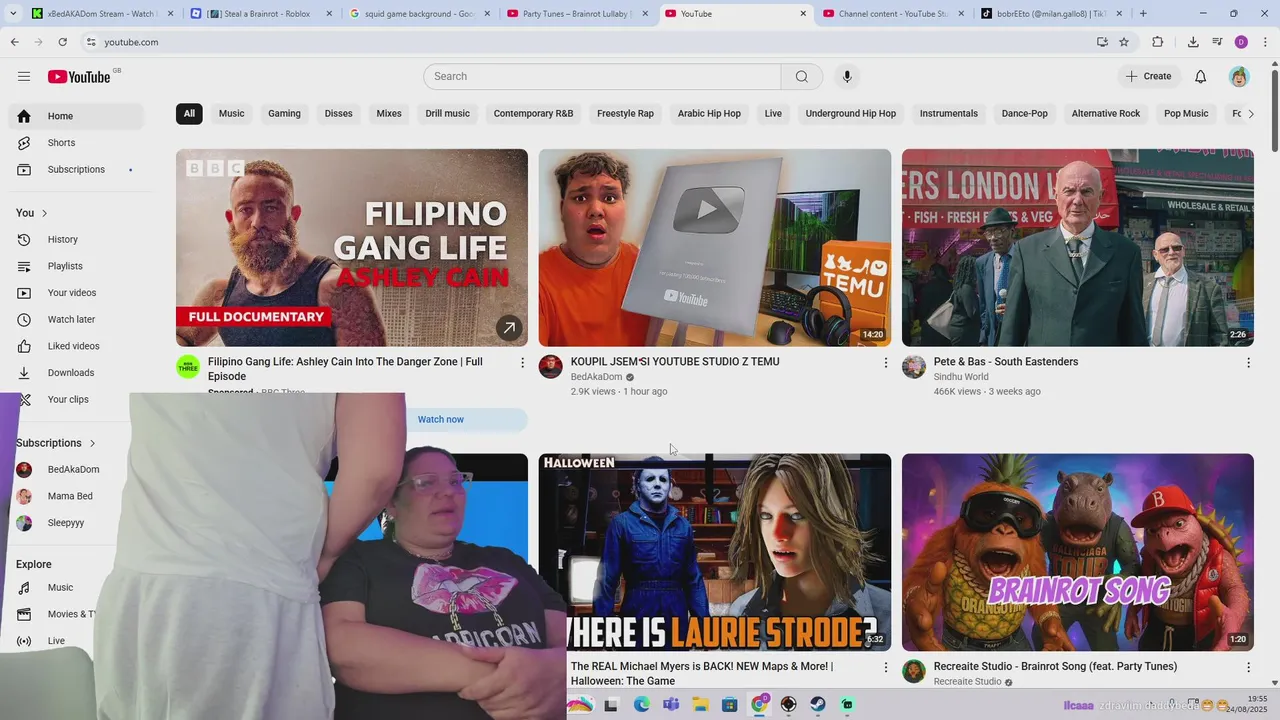Image resolution: width=1280 pixels, height=720 pixels.
Task: Select the Disses filter chip
Action: 339,114
